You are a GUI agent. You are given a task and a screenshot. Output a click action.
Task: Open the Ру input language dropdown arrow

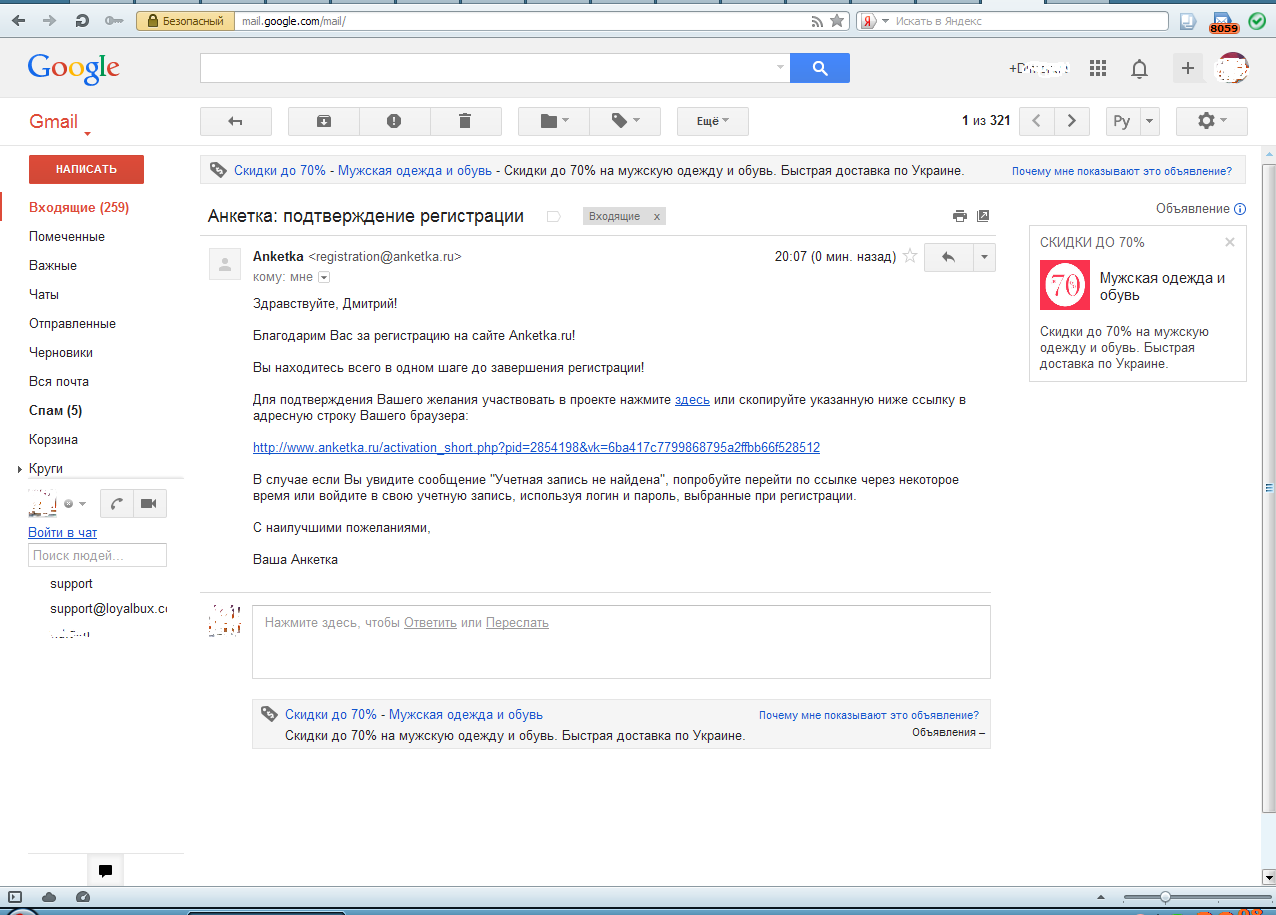pyautogui.click(x=1149, y=121)
